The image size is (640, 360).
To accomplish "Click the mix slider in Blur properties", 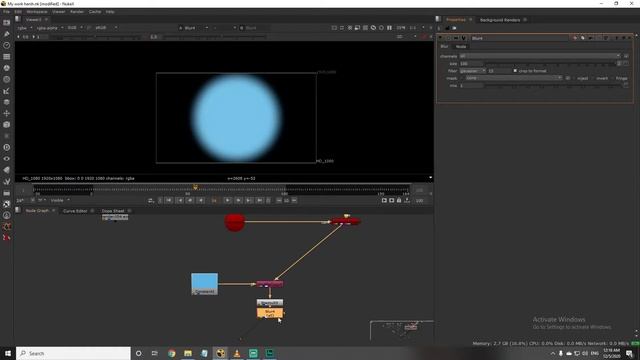I will pos(553,86).
